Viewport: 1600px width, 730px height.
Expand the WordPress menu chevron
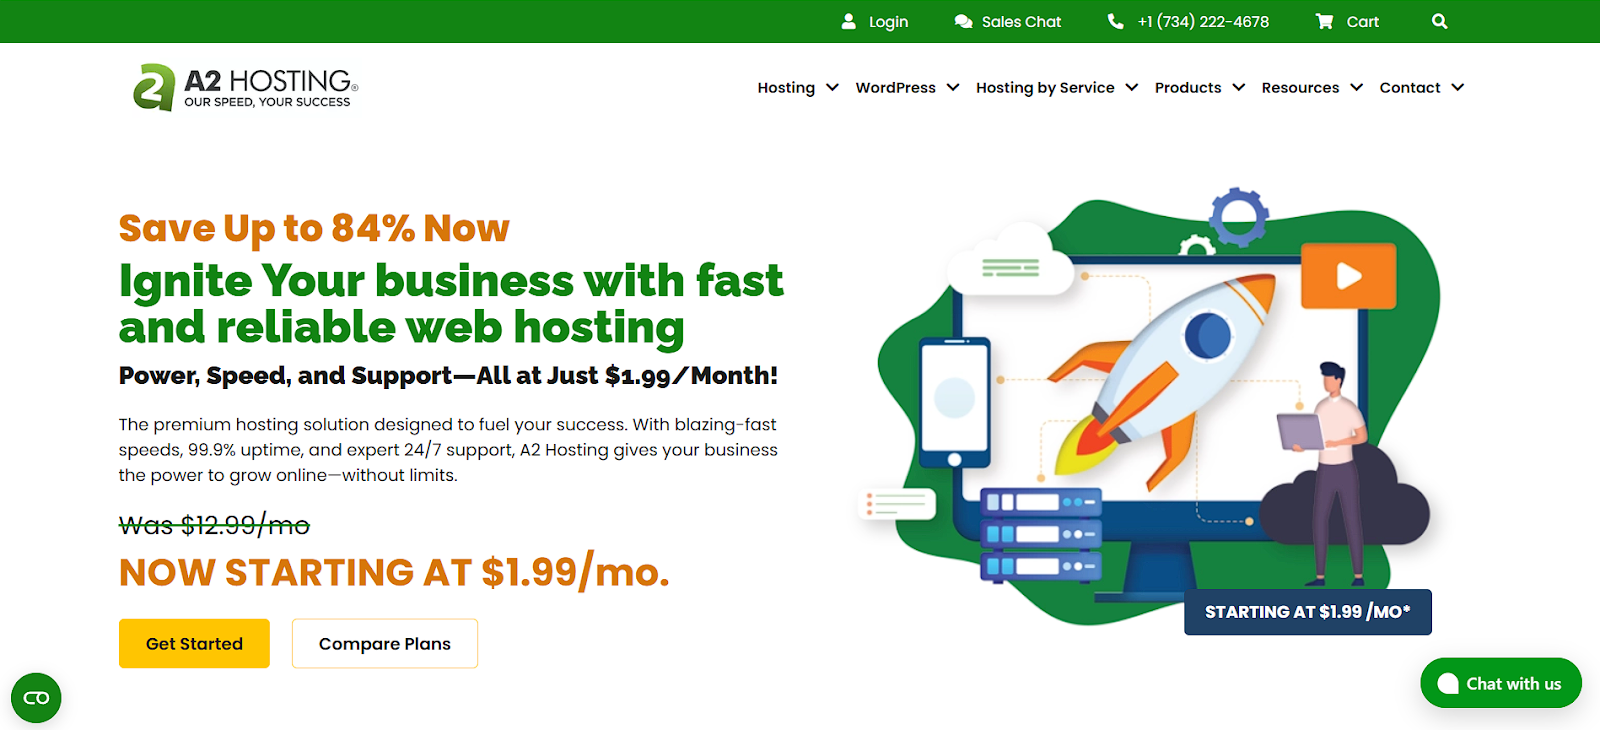click(953, 87)
